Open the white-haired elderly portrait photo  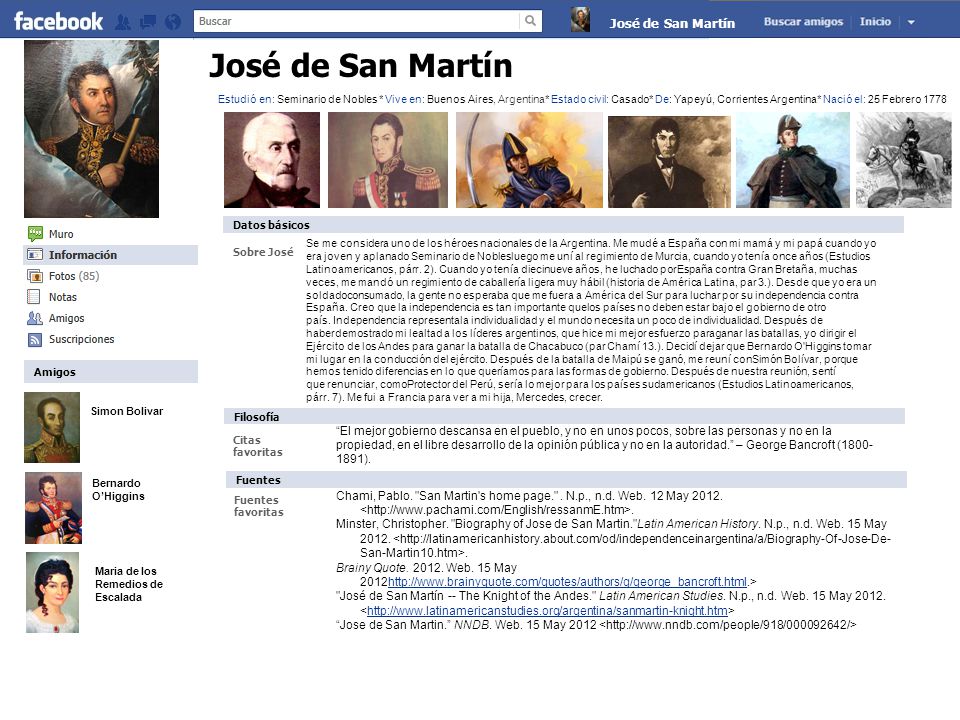(272, 160)
